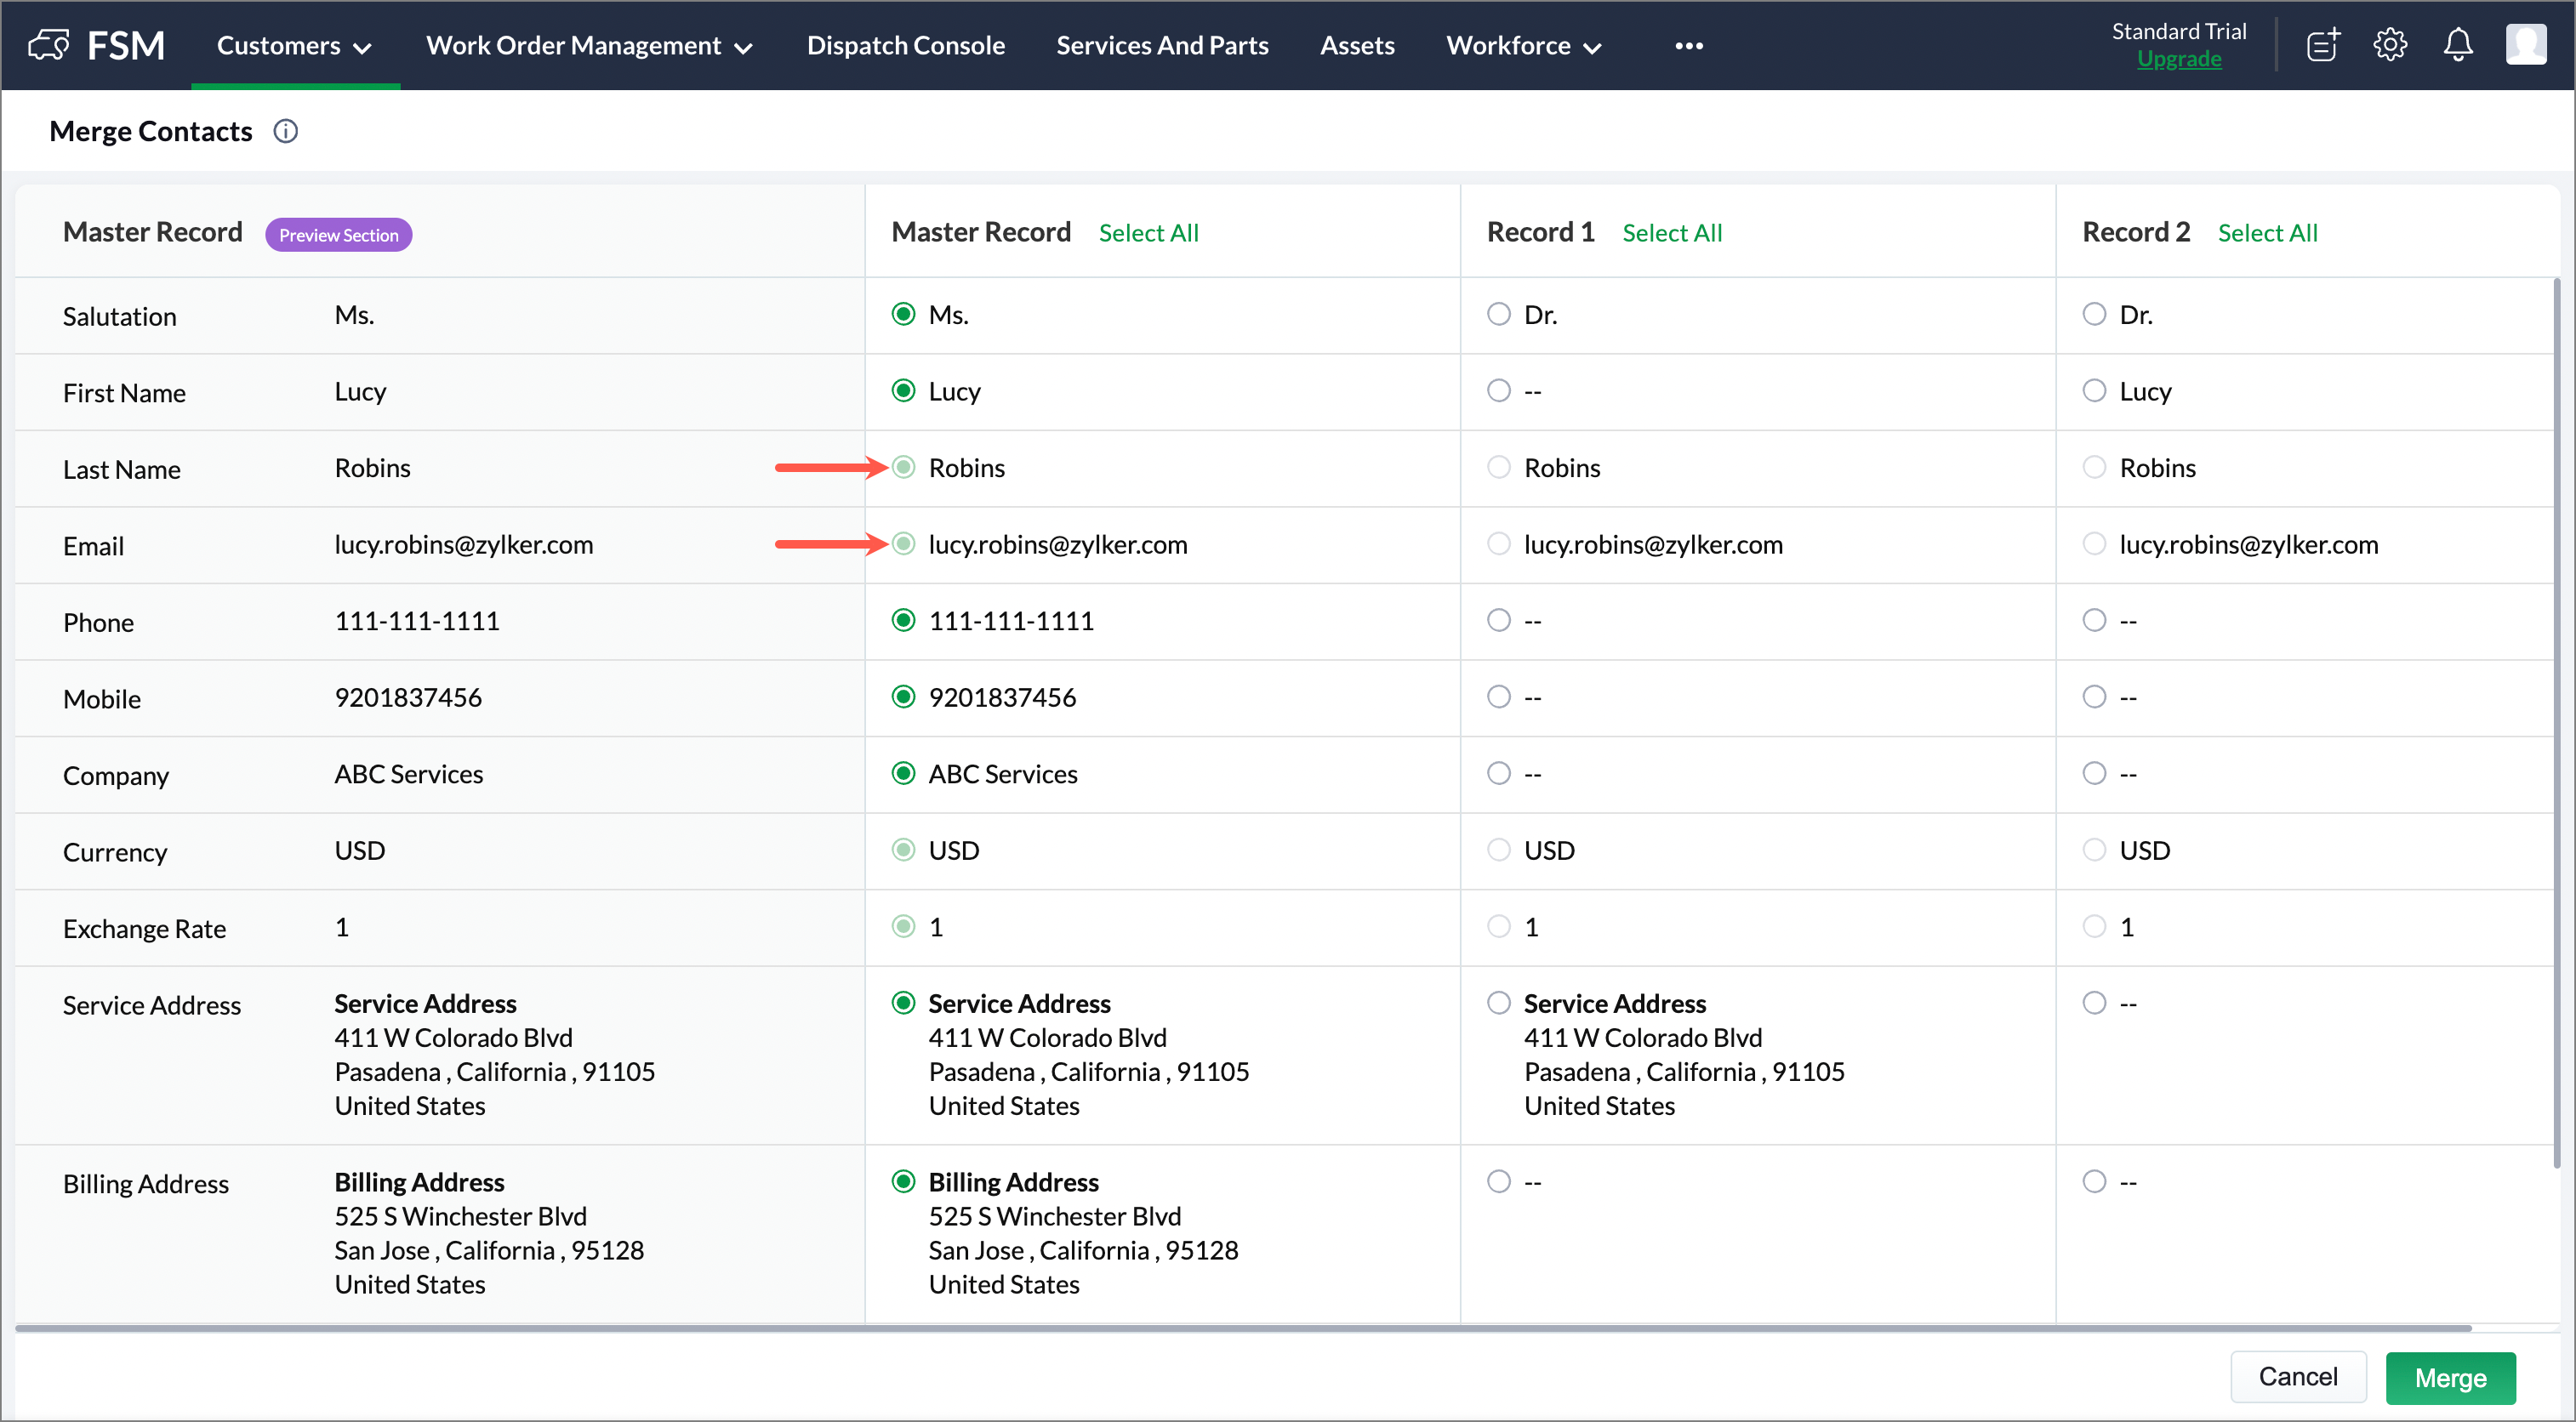Click the quick create icon in header

coord(2322,45)
